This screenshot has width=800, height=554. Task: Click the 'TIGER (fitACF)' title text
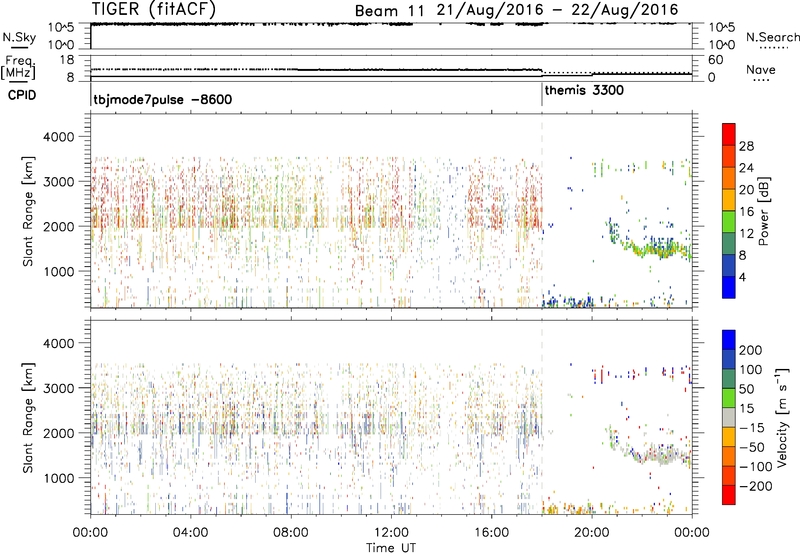tap(154, 9)
